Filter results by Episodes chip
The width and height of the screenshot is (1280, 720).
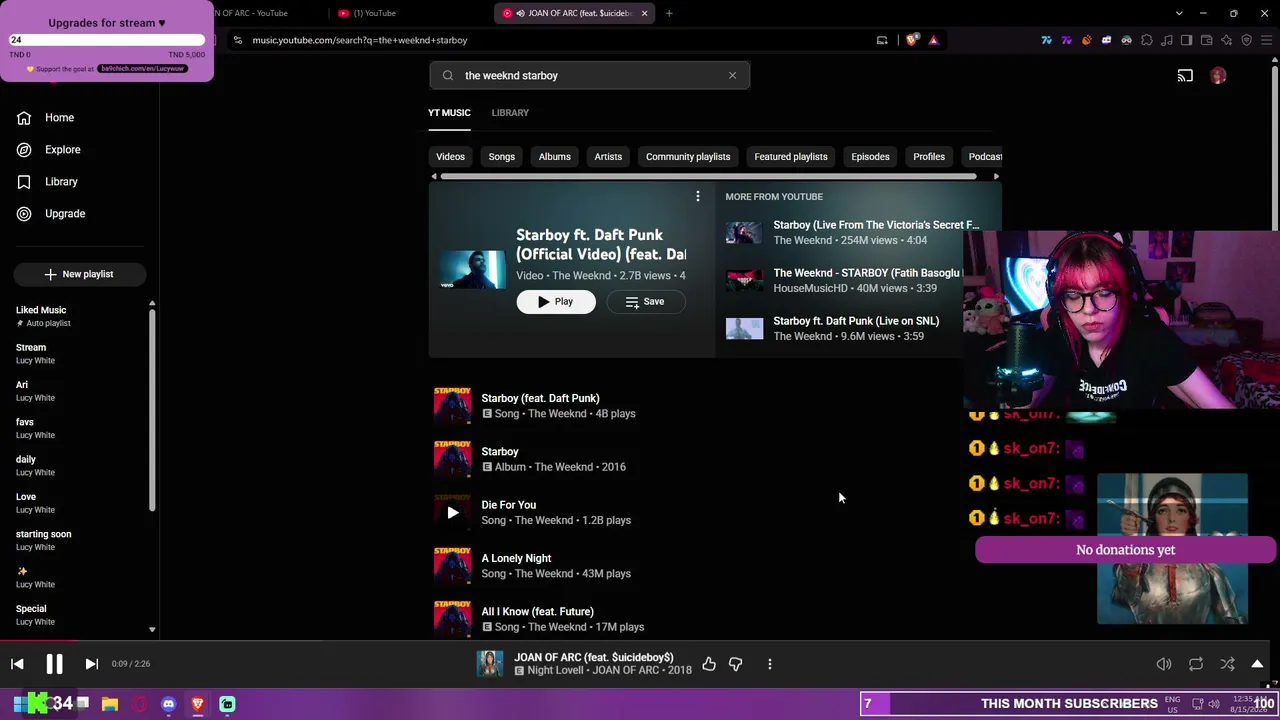870,157
